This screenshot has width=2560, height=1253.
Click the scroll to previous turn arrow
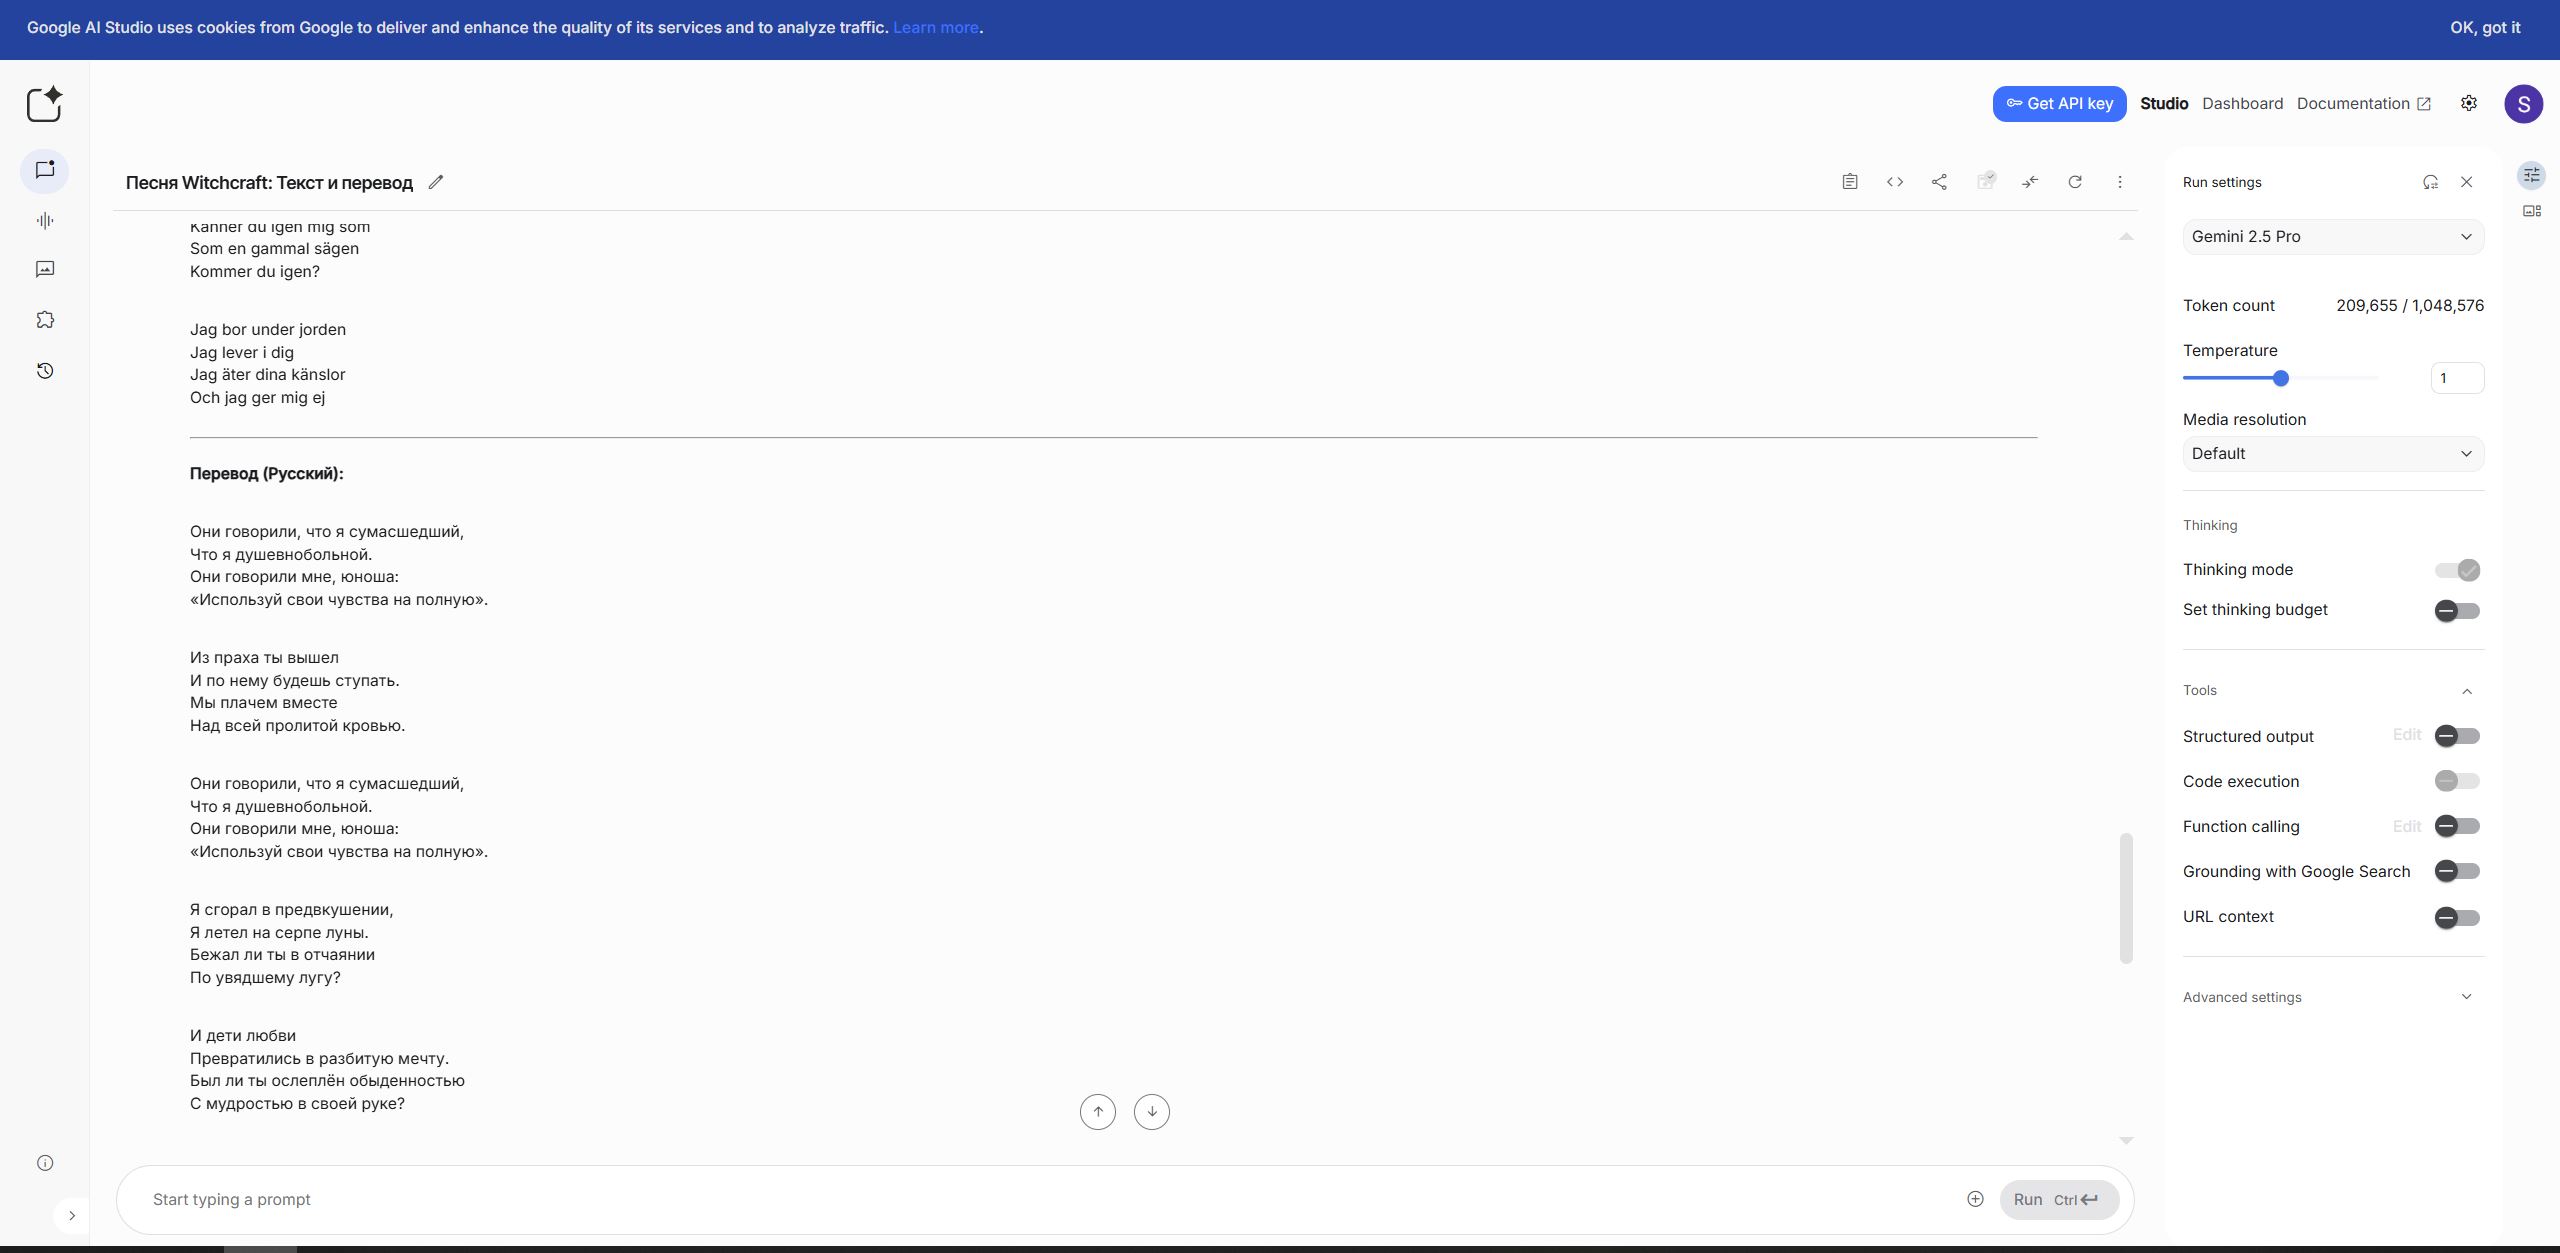(x=1097, y=1112)
